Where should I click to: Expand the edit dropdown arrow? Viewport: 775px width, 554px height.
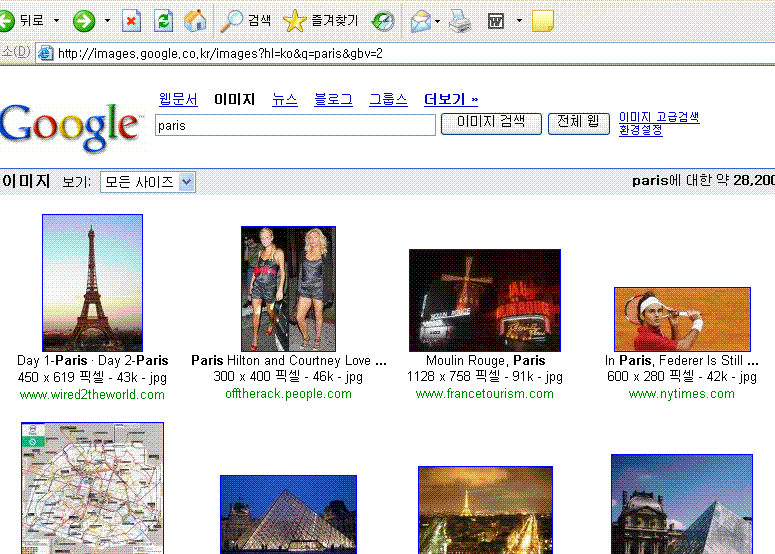coord(519,21)
